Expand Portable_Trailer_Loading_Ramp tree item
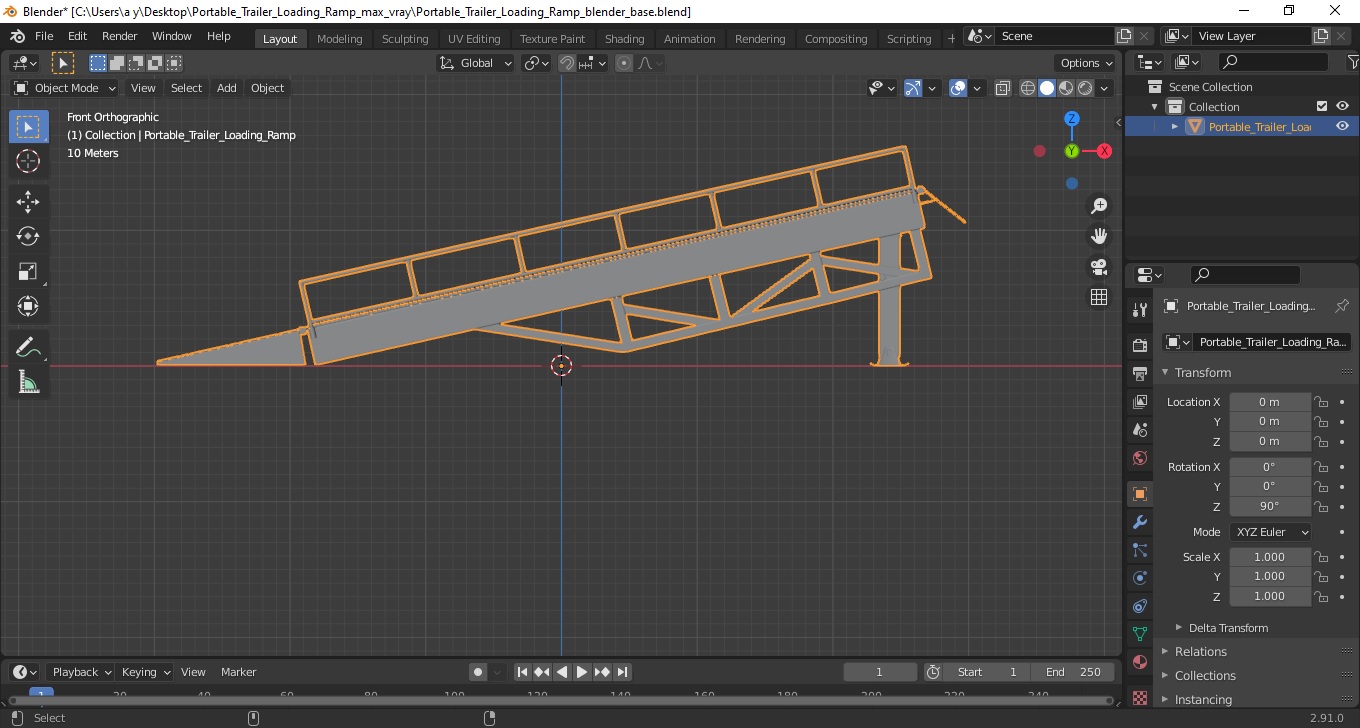 point(1175,126)
